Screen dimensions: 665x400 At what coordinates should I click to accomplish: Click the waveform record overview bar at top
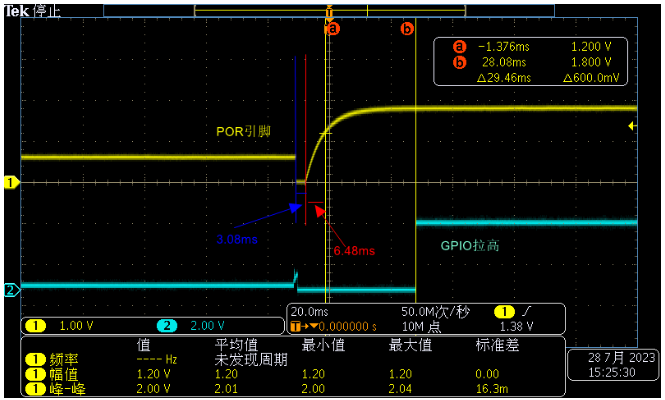[x=329, y=11]
